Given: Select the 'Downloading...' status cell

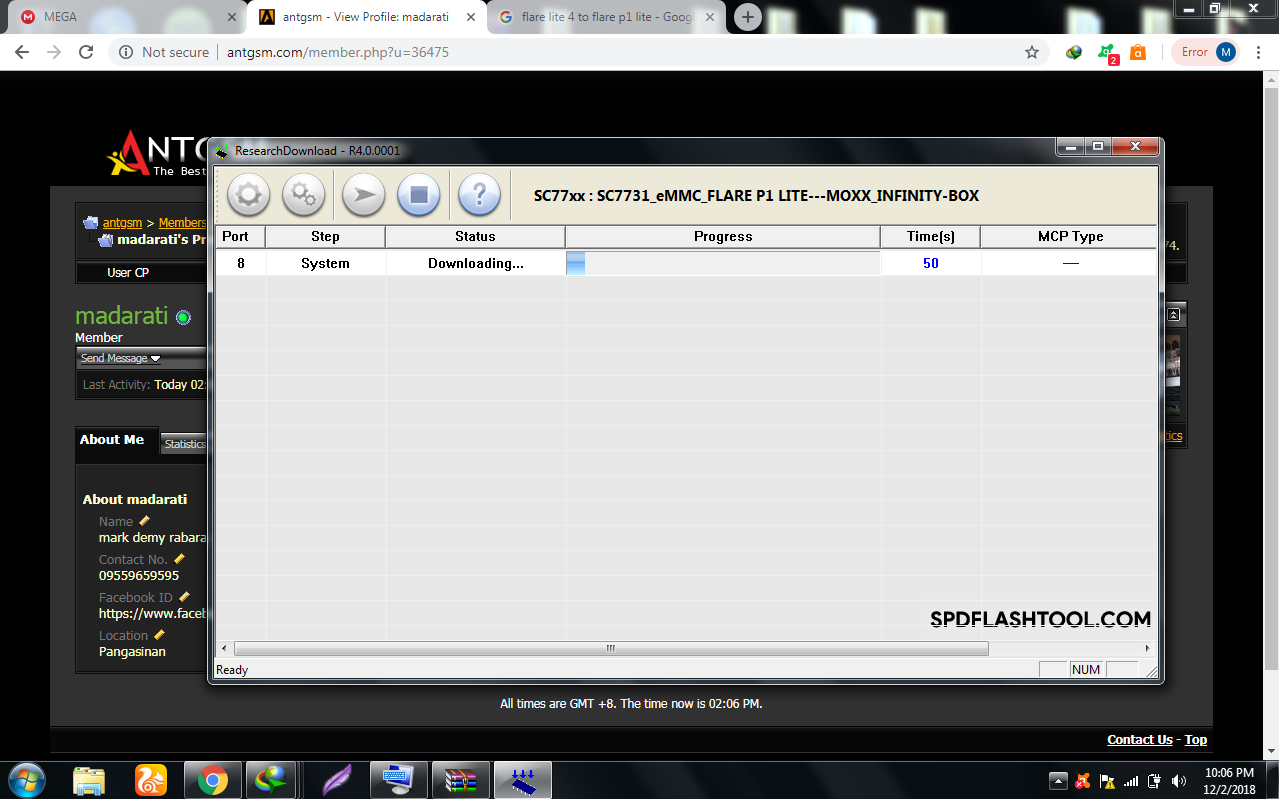Looking at the screenshot, I should tap(475, 263).
